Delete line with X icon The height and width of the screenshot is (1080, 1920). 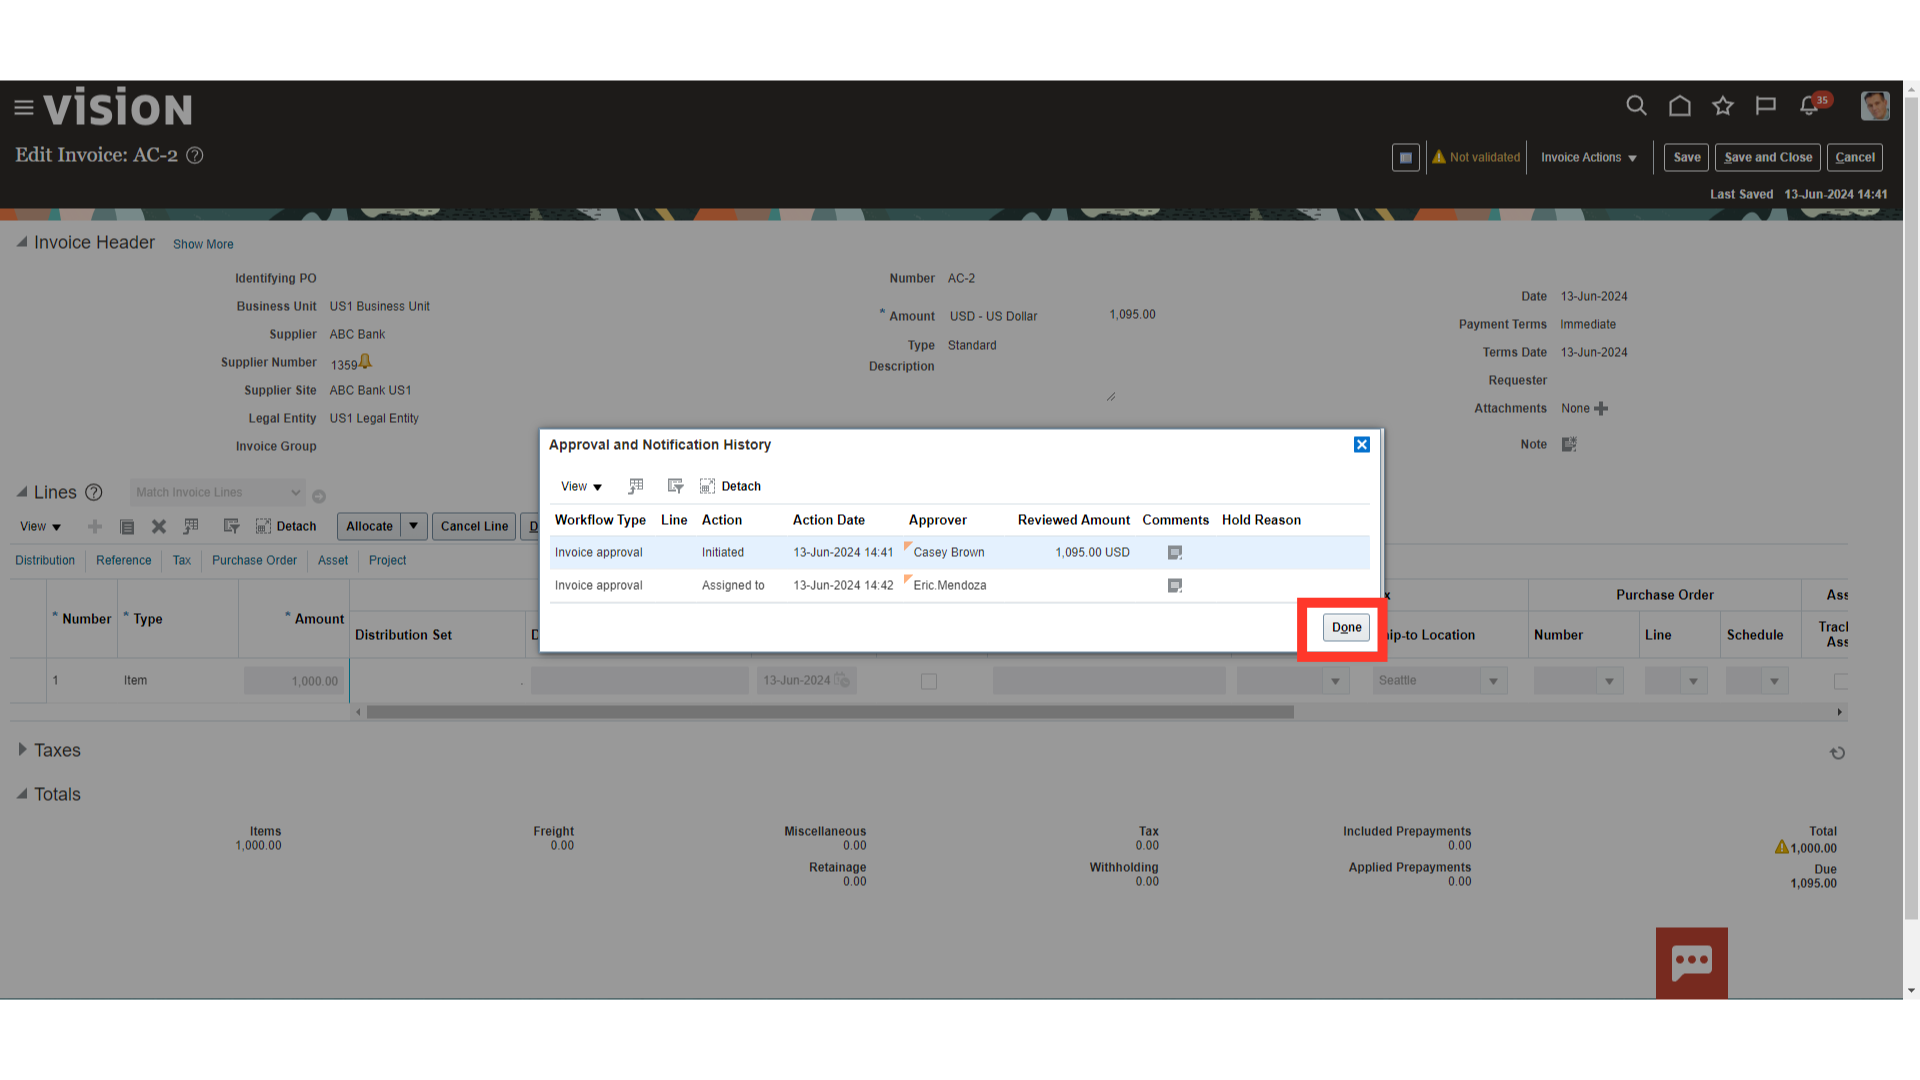coord(159,526)
